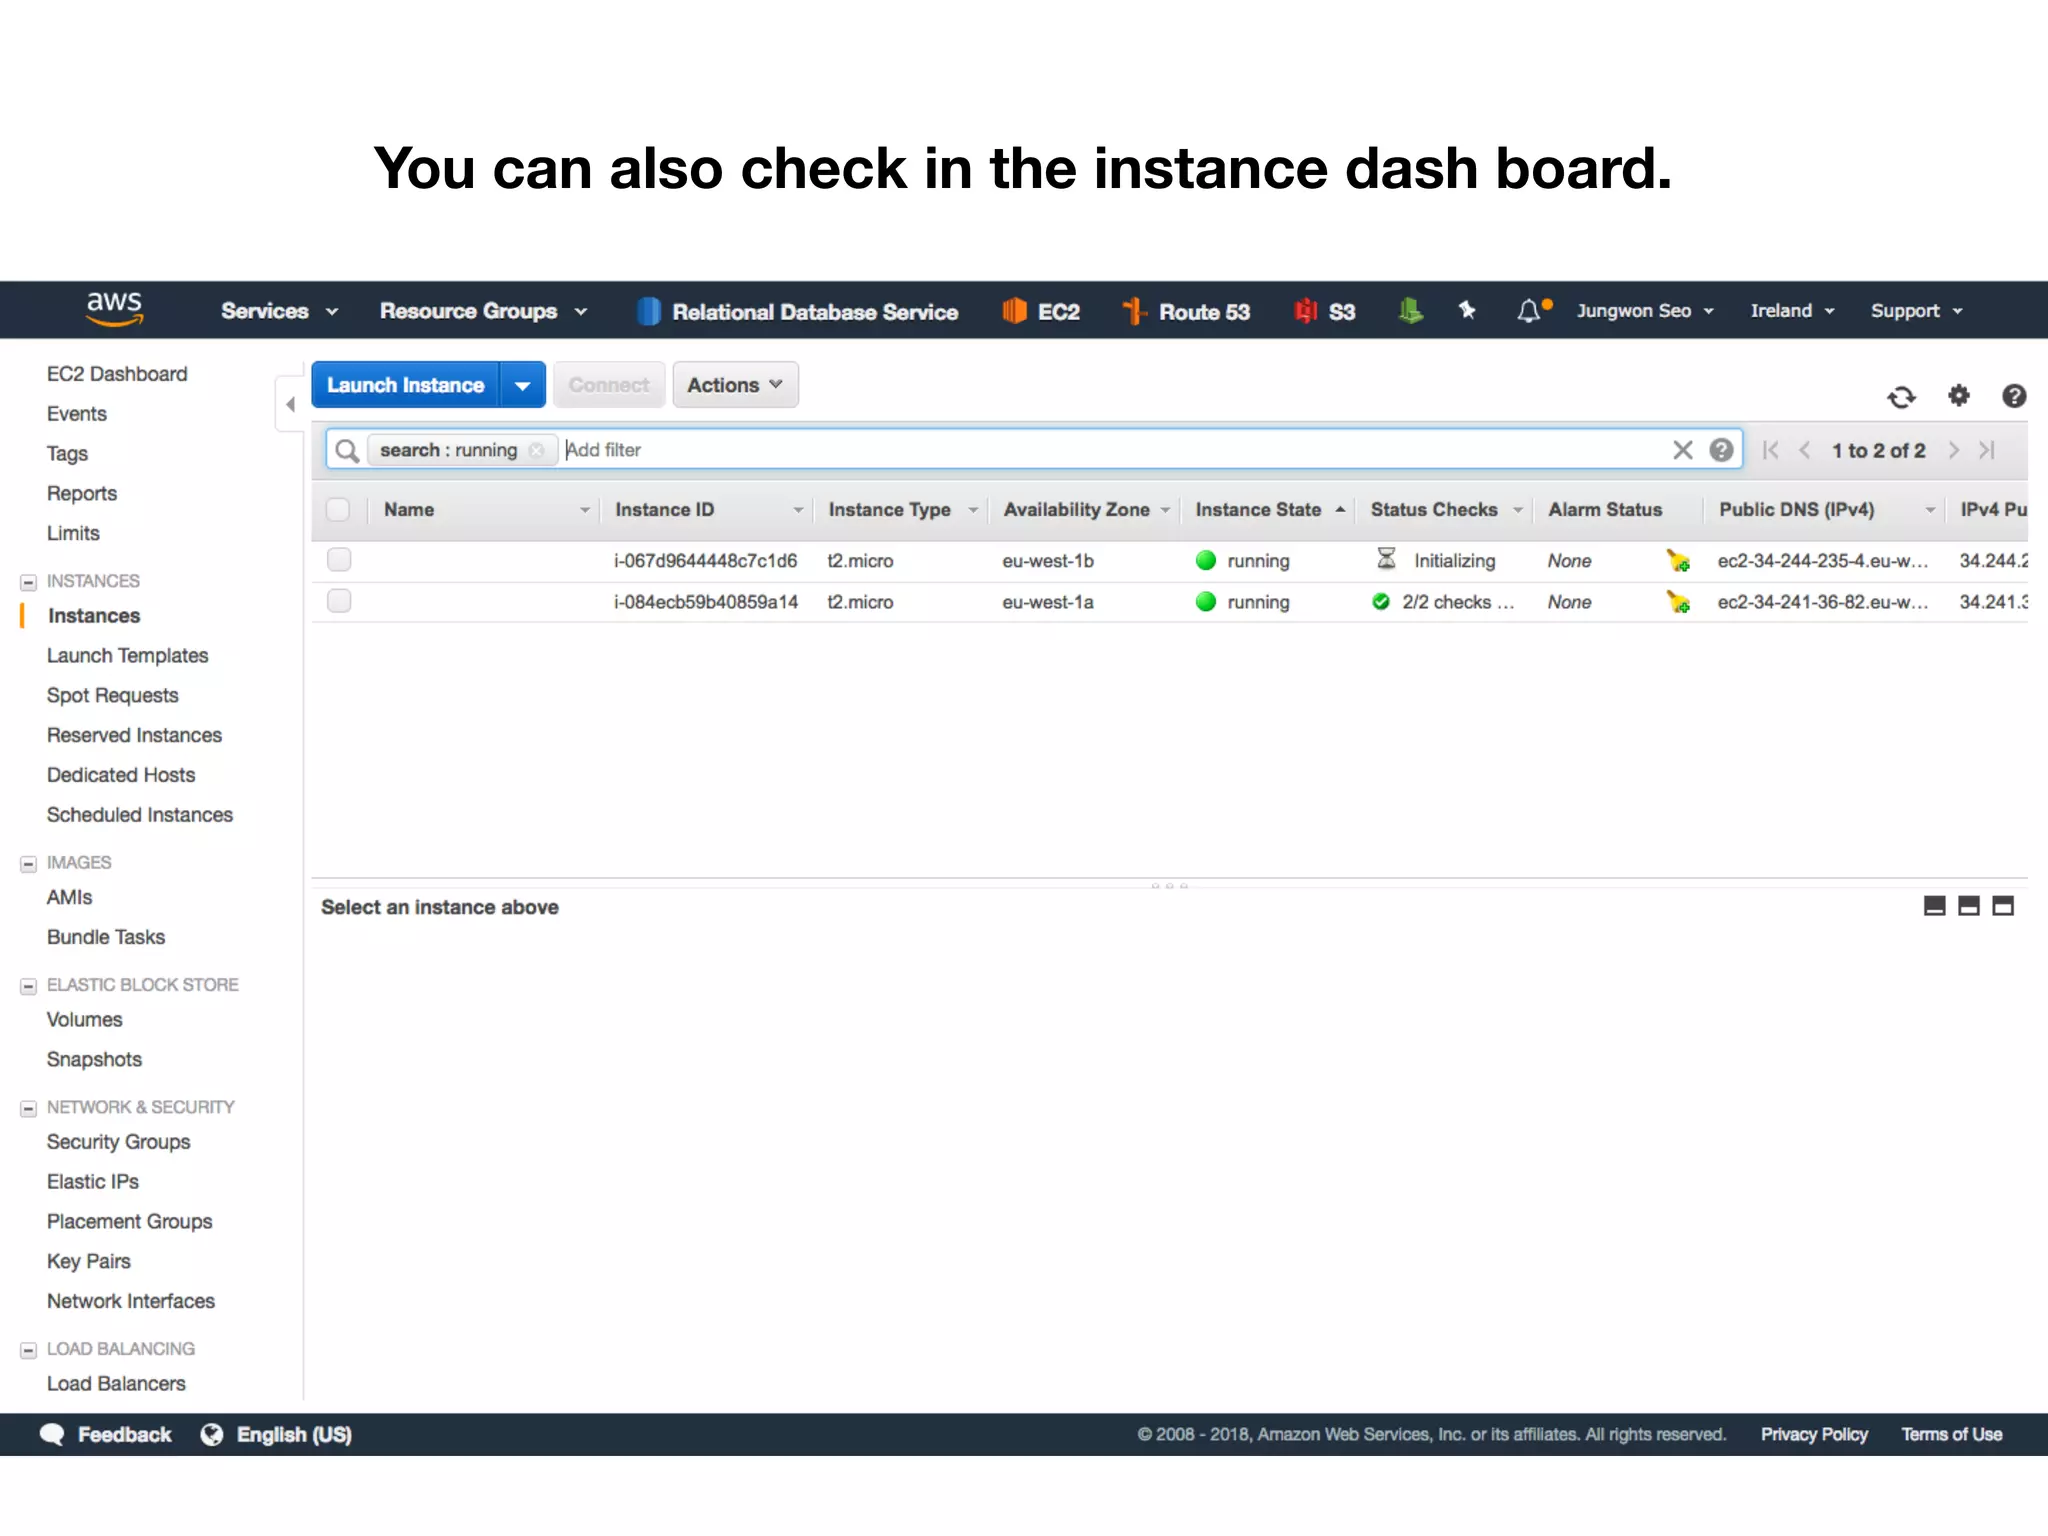This screenshot has height=1536, width=2048.
Task: Open Elastic IPs in sidebar
Action: click(x=92, y=1182)
